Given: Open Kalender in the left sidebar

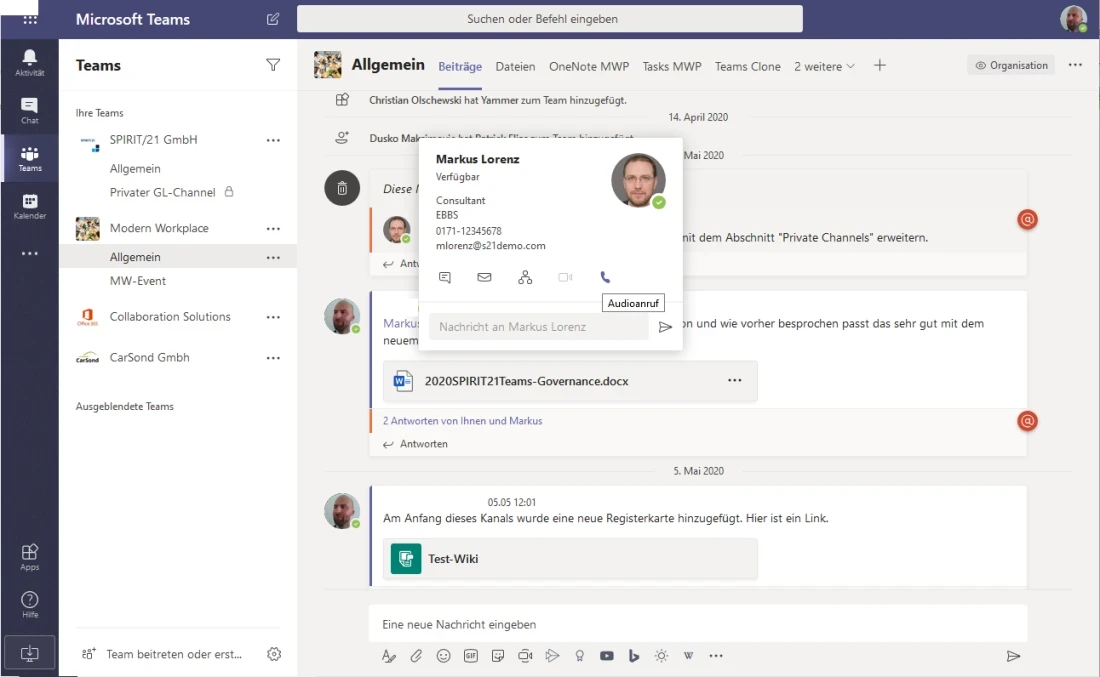Looking at the screenshot, I should click(x=30, y=206).
